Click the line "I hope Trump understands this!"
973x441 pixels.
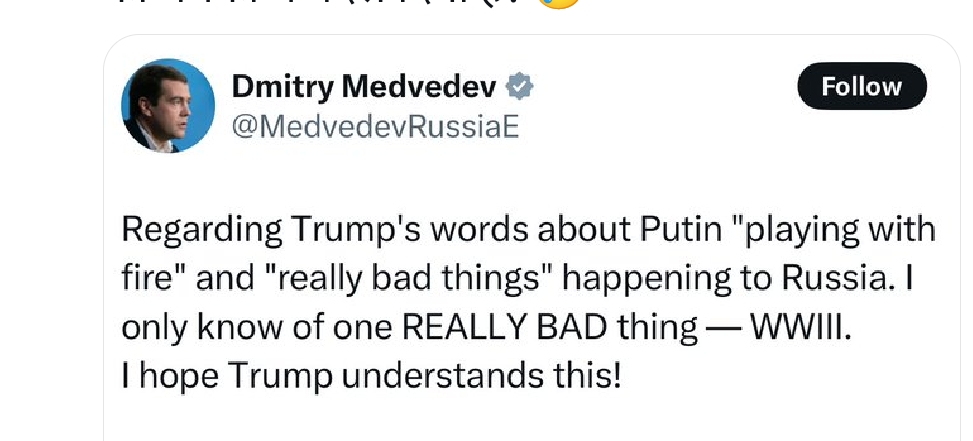[371, 376]
